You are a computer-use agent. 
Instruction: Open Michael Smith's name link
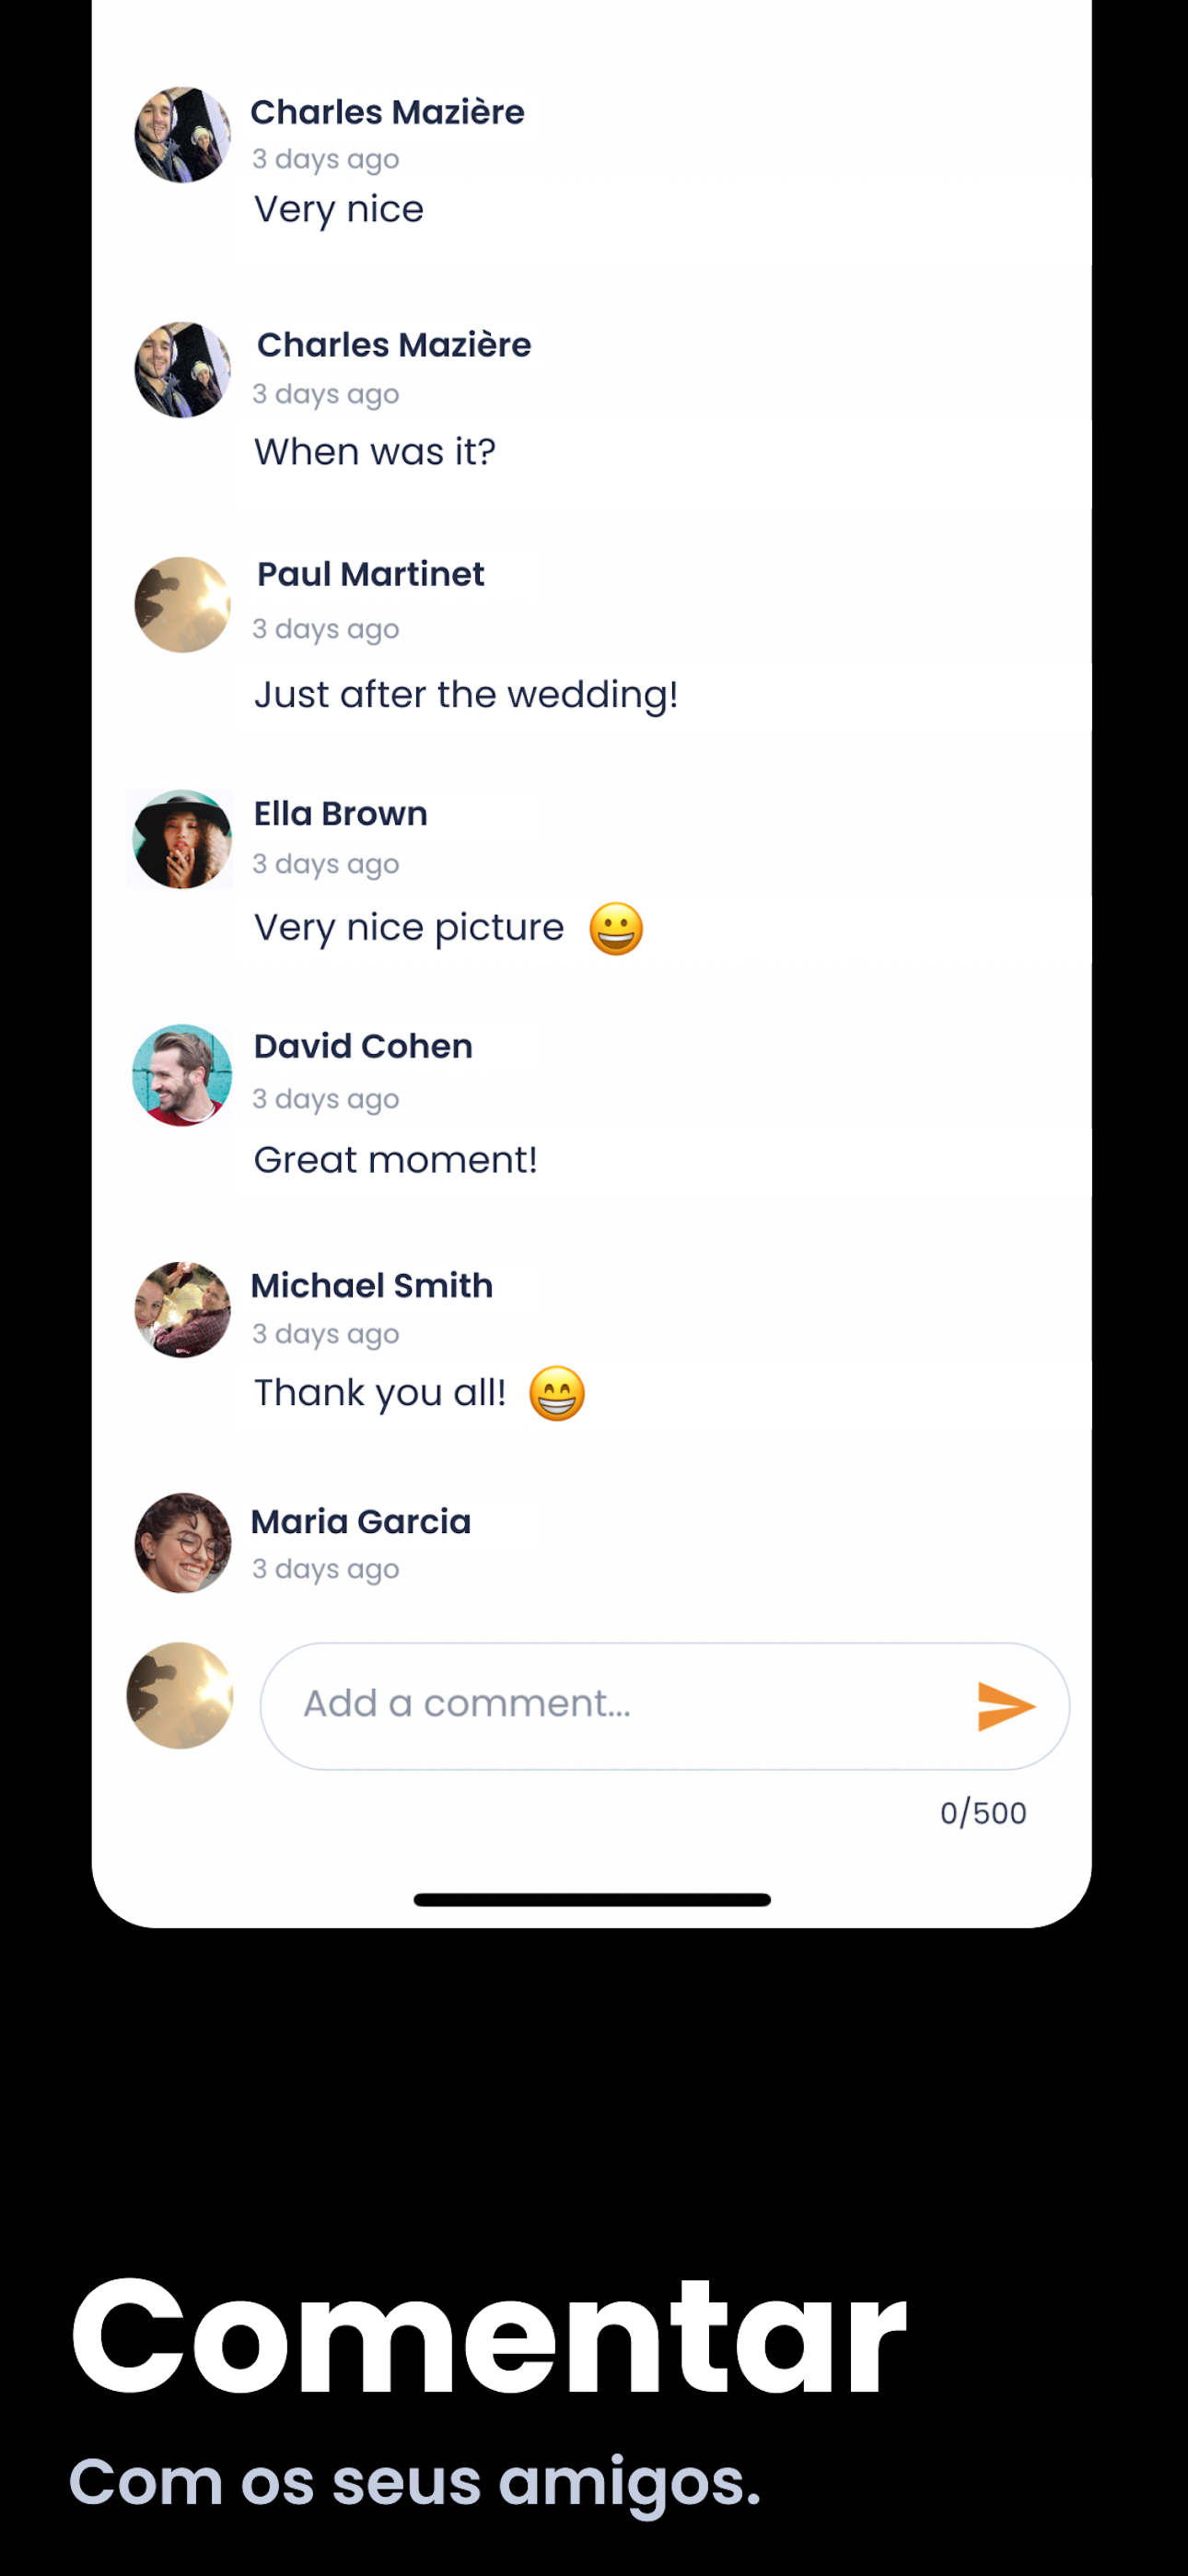(372, 1286)
